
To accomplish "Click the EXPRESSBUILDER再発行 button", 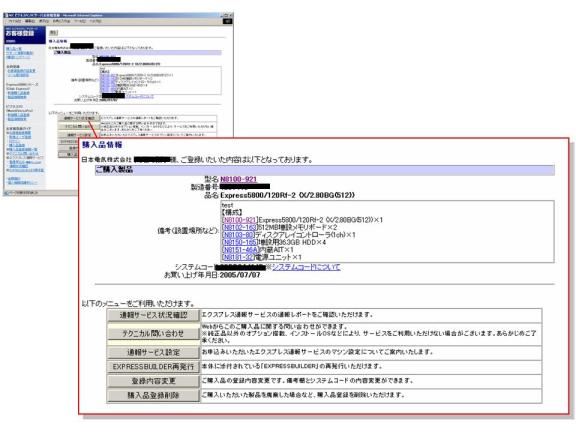I will point(153,367).
